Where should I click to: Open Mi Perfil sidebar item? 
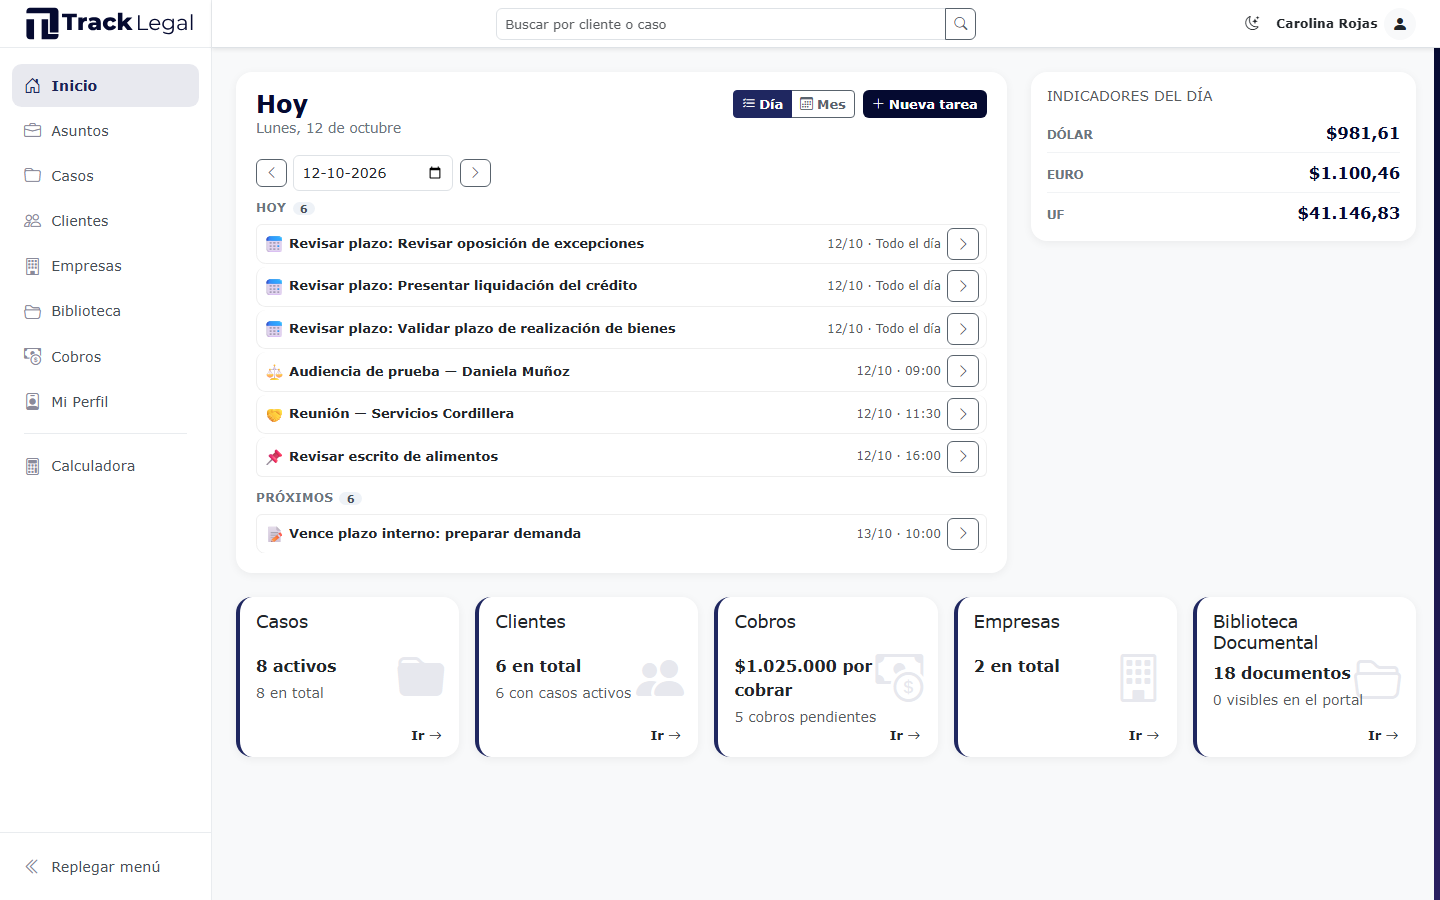(105, 402)
